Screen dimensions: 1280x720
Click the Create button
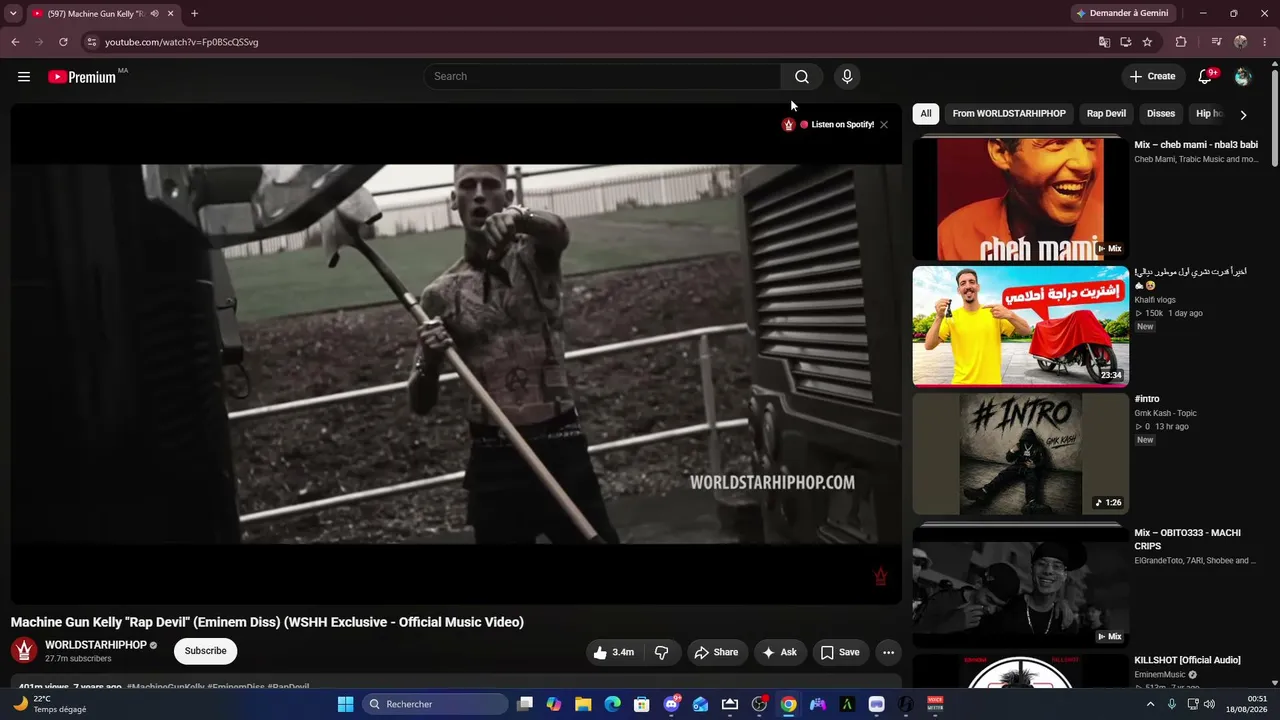click(x=1152, y=77)
